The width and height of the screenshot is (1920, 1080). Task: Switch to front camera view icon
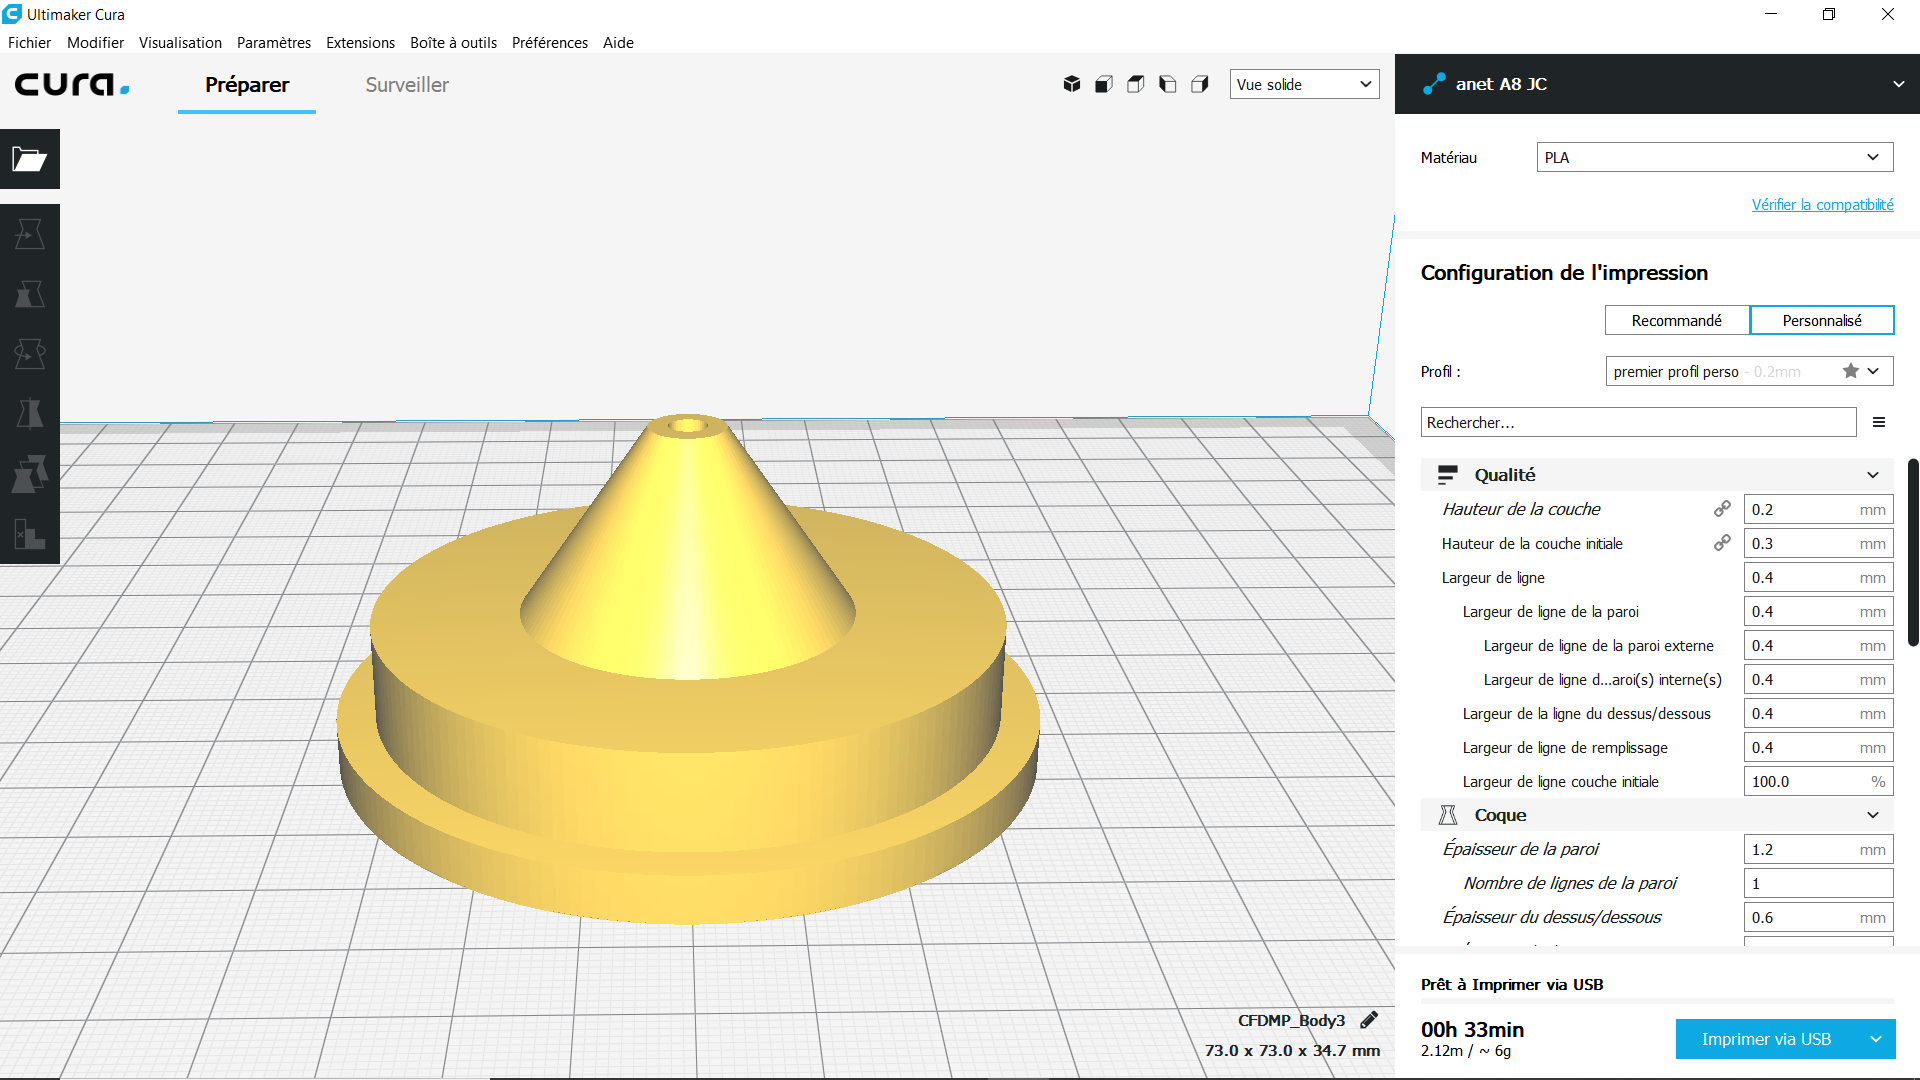point(1104,84)
